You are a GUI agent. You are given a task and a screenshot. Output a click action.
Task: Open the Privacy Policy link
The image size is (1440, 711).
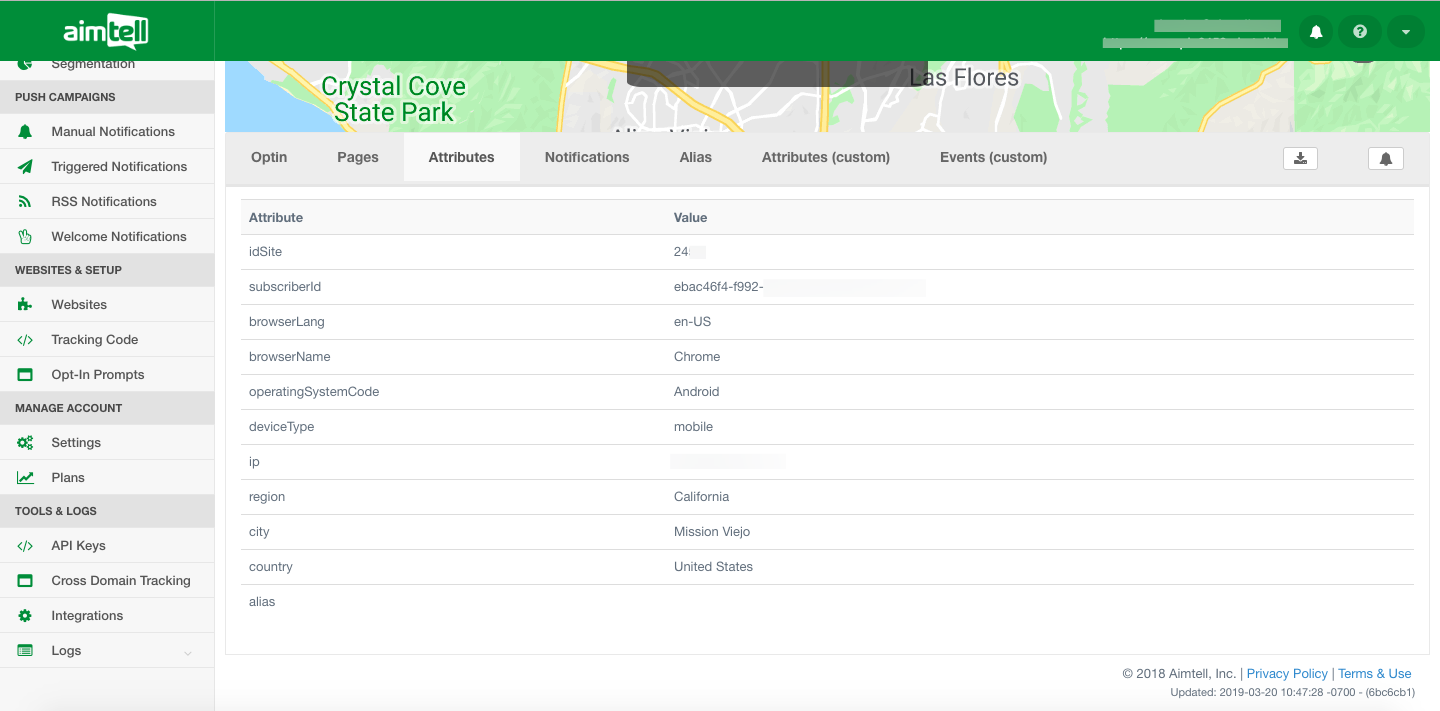point(1286,673)
